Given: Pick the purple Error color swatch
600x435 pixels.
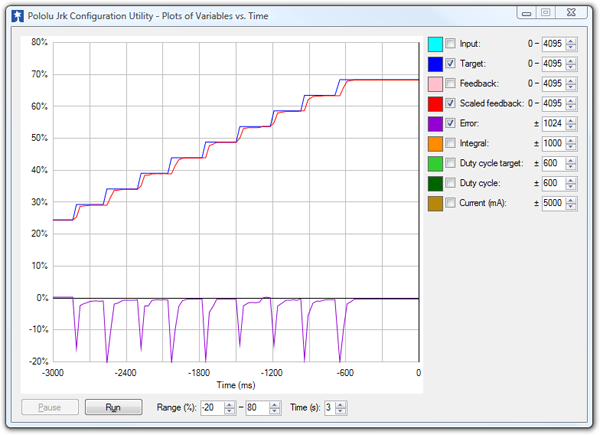Looking at the screenshot, I should tap(435, 124).
